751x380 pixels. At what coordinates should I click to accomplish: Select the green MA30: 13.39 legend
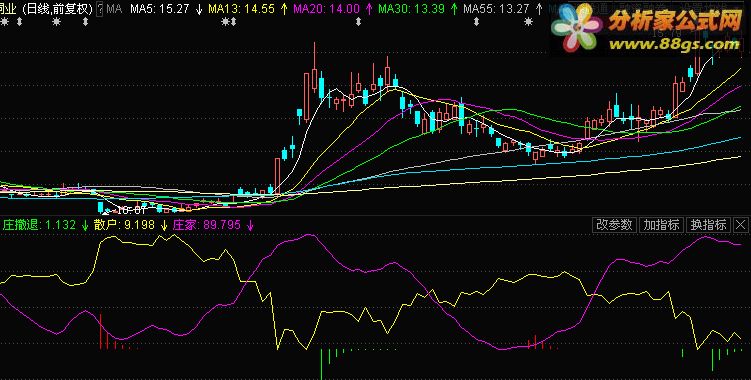pos(411,9)
